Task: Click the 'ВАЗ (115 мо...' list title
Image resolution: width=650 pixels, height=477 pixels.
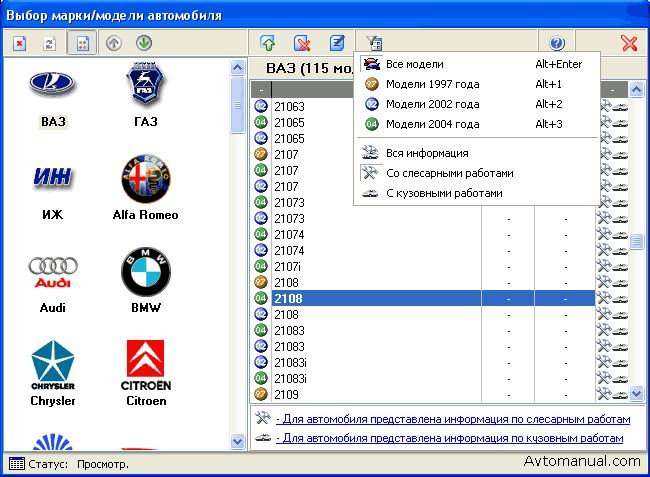Action: [309, 68]
